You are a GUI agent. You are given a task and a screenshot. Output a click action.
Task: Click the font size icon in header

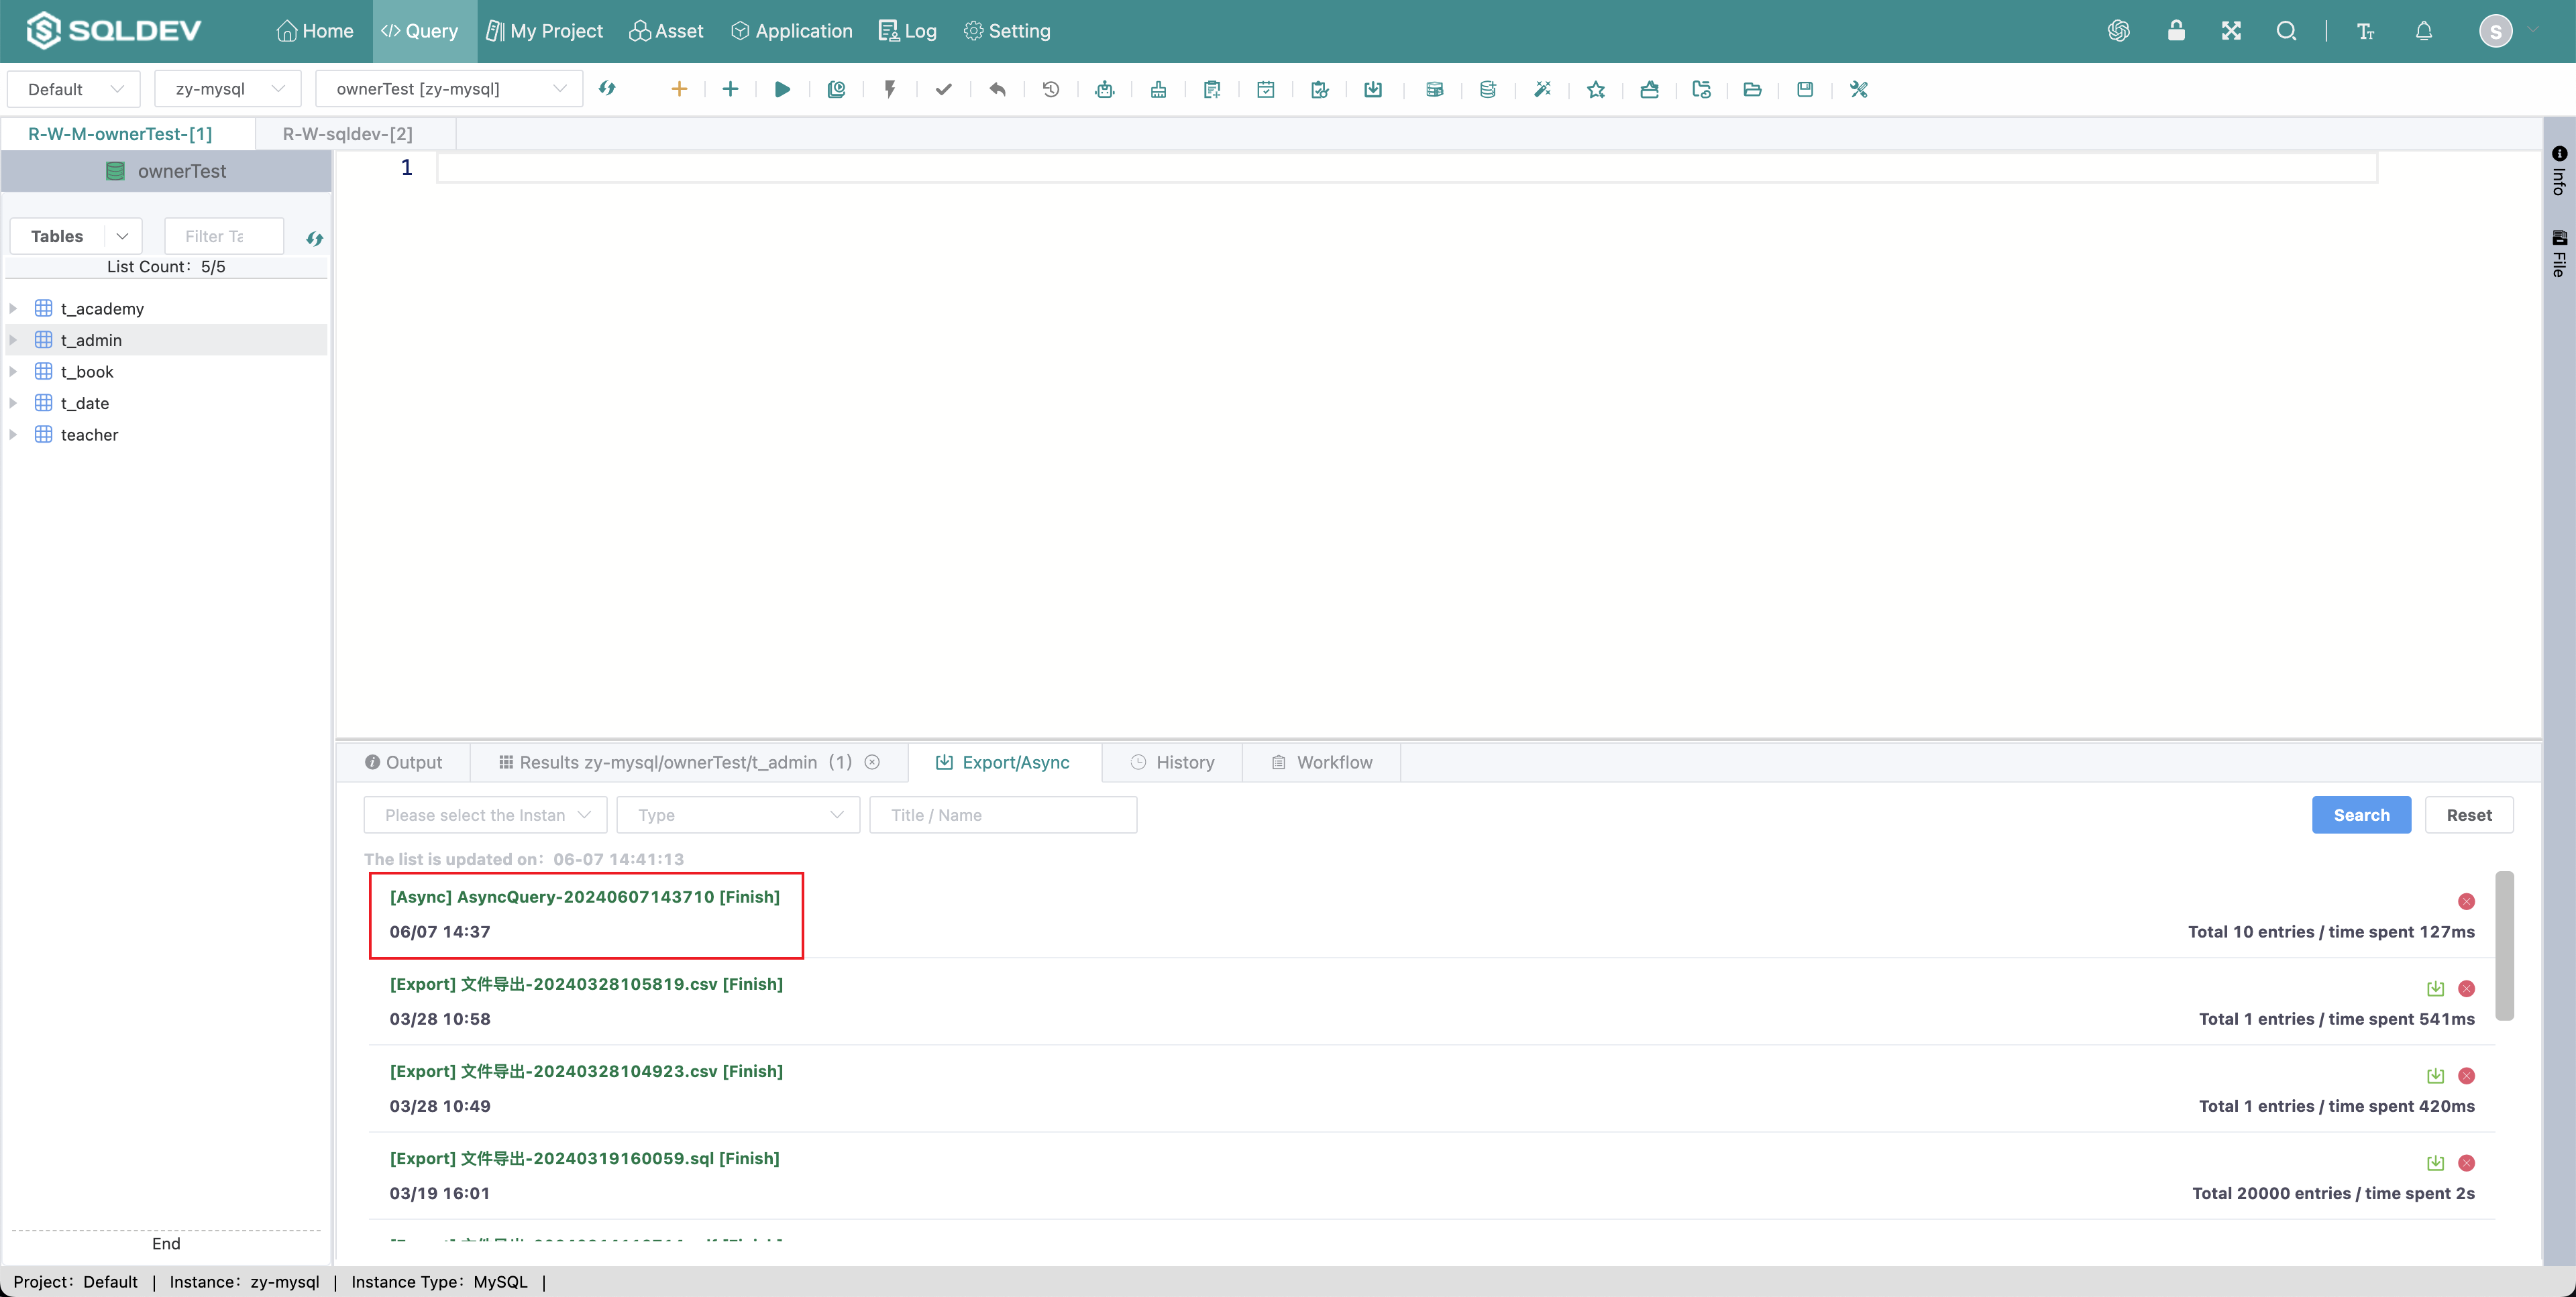(x=2365, y=31)
